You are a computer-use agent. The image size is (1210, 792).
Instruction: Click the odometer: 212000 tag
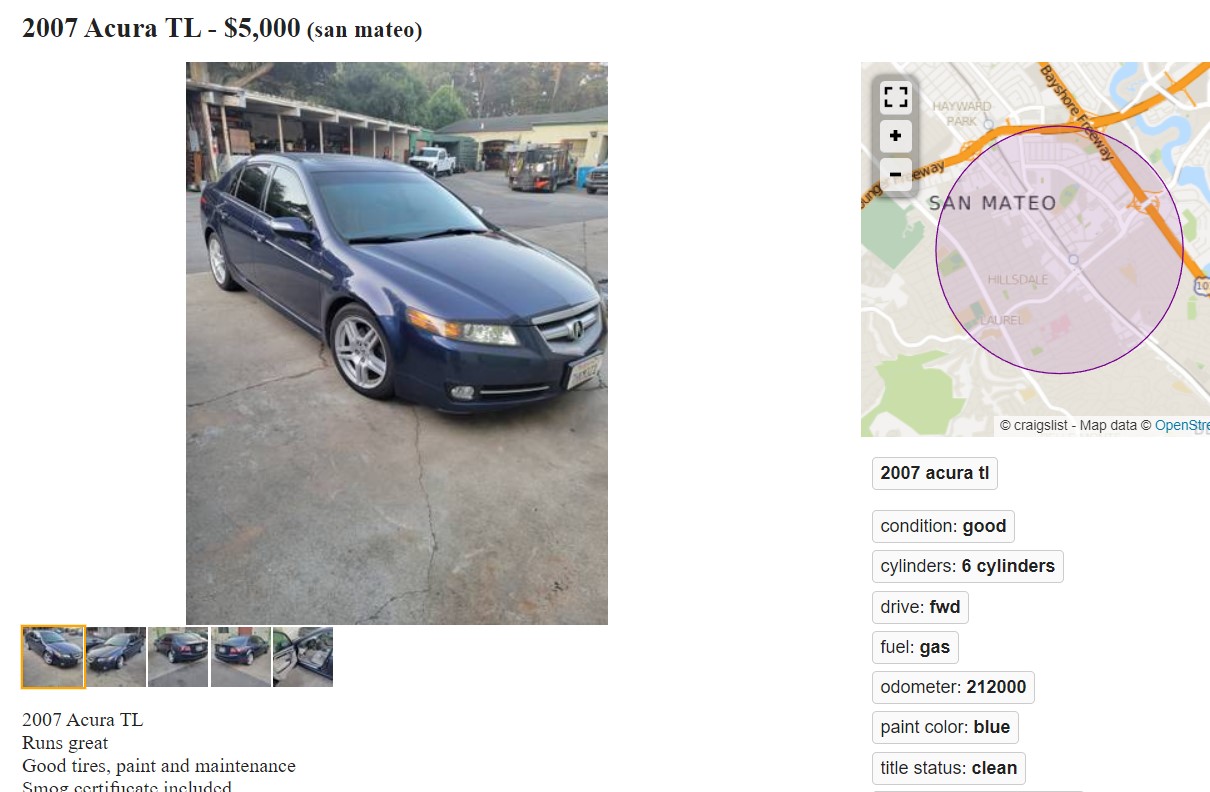click(x=953, y=688)
